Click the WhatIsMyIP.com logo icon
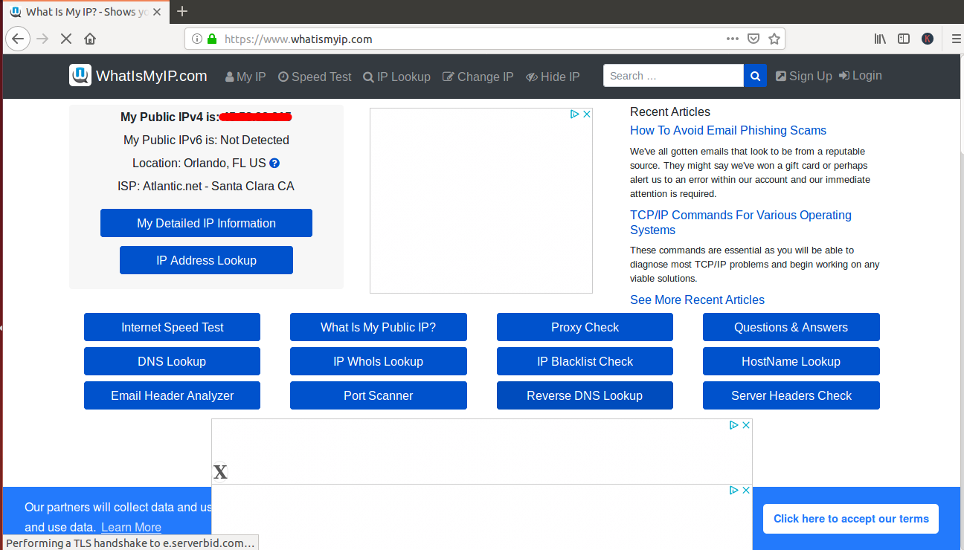This screenshot has width=964, height=550. pos(80,76)
